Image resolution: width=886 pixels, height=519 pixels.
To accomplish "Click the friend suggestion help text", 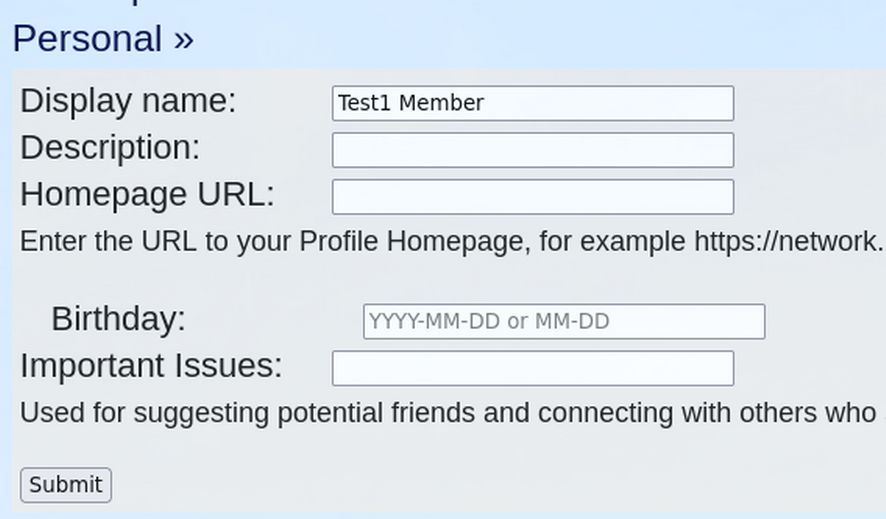I will [x=448, y=413].
